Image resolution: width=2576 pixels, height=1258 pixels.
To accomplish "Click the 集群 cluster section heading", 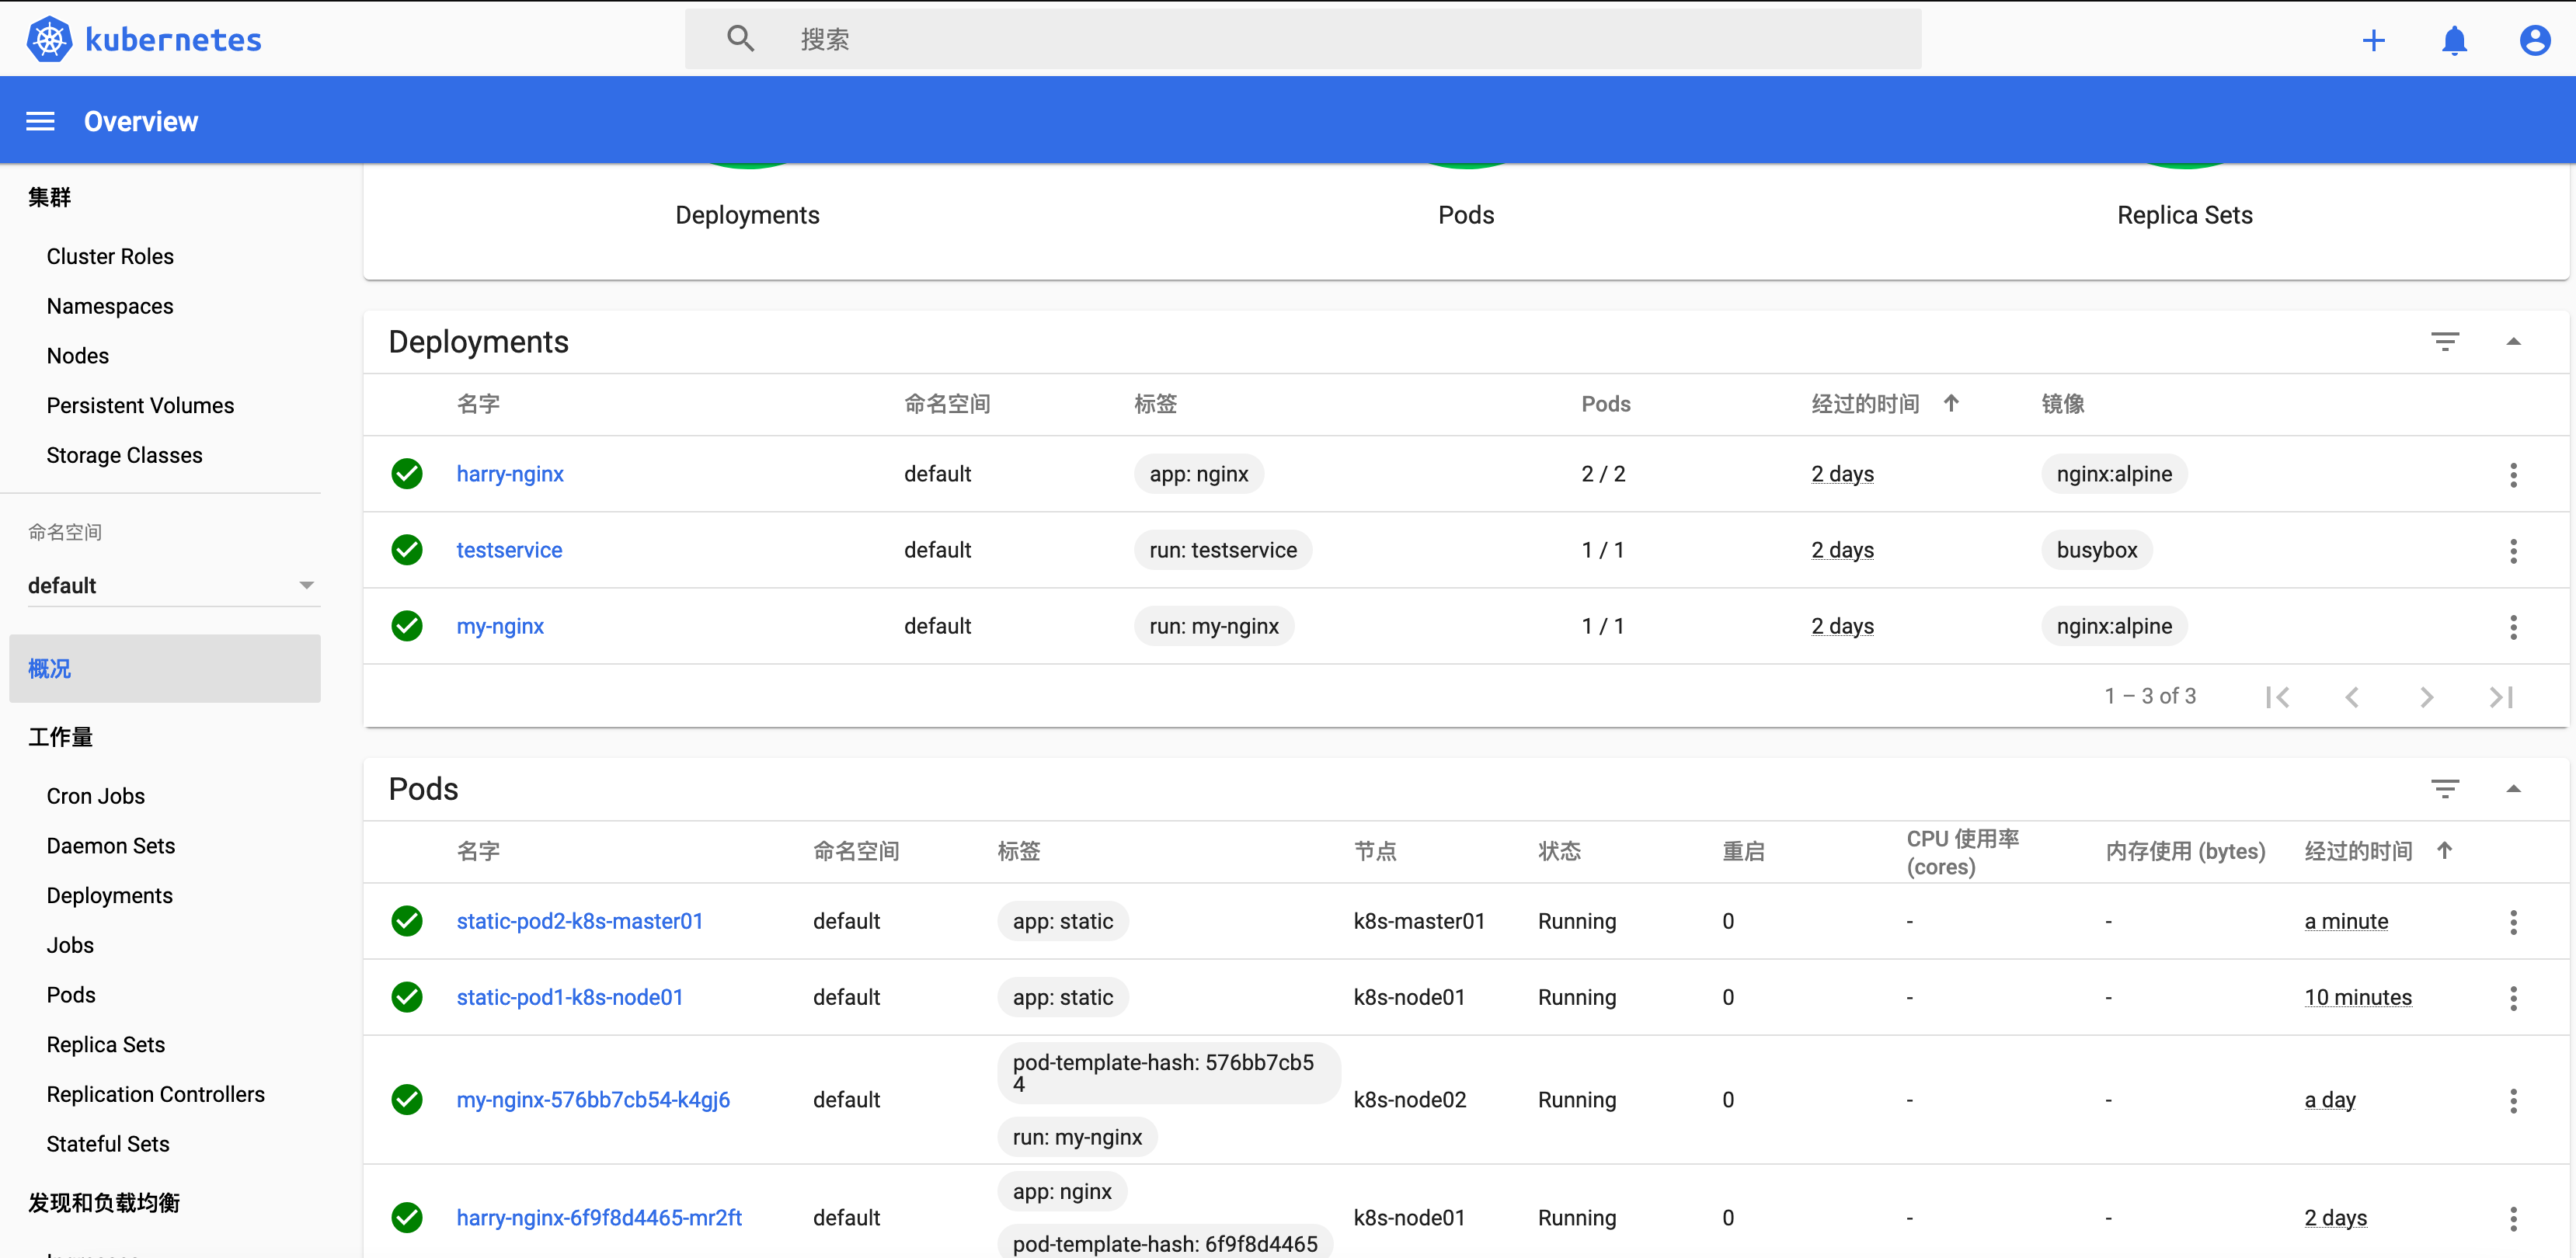I will coord(49,197).
